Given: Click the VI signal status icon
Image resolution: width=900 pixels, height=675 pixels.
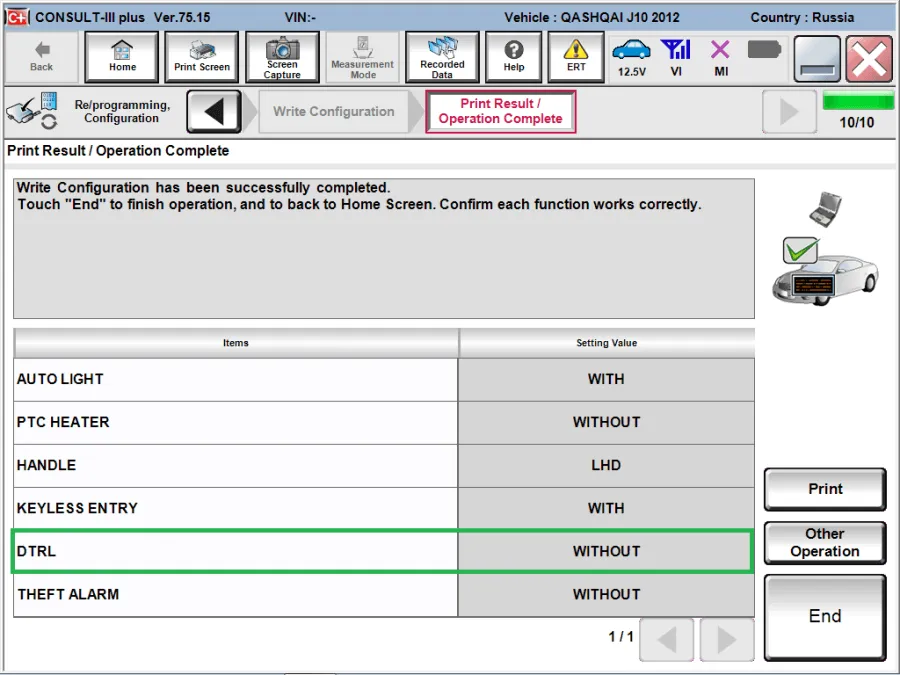Looking at the screenshot, I should pos(676,57).
